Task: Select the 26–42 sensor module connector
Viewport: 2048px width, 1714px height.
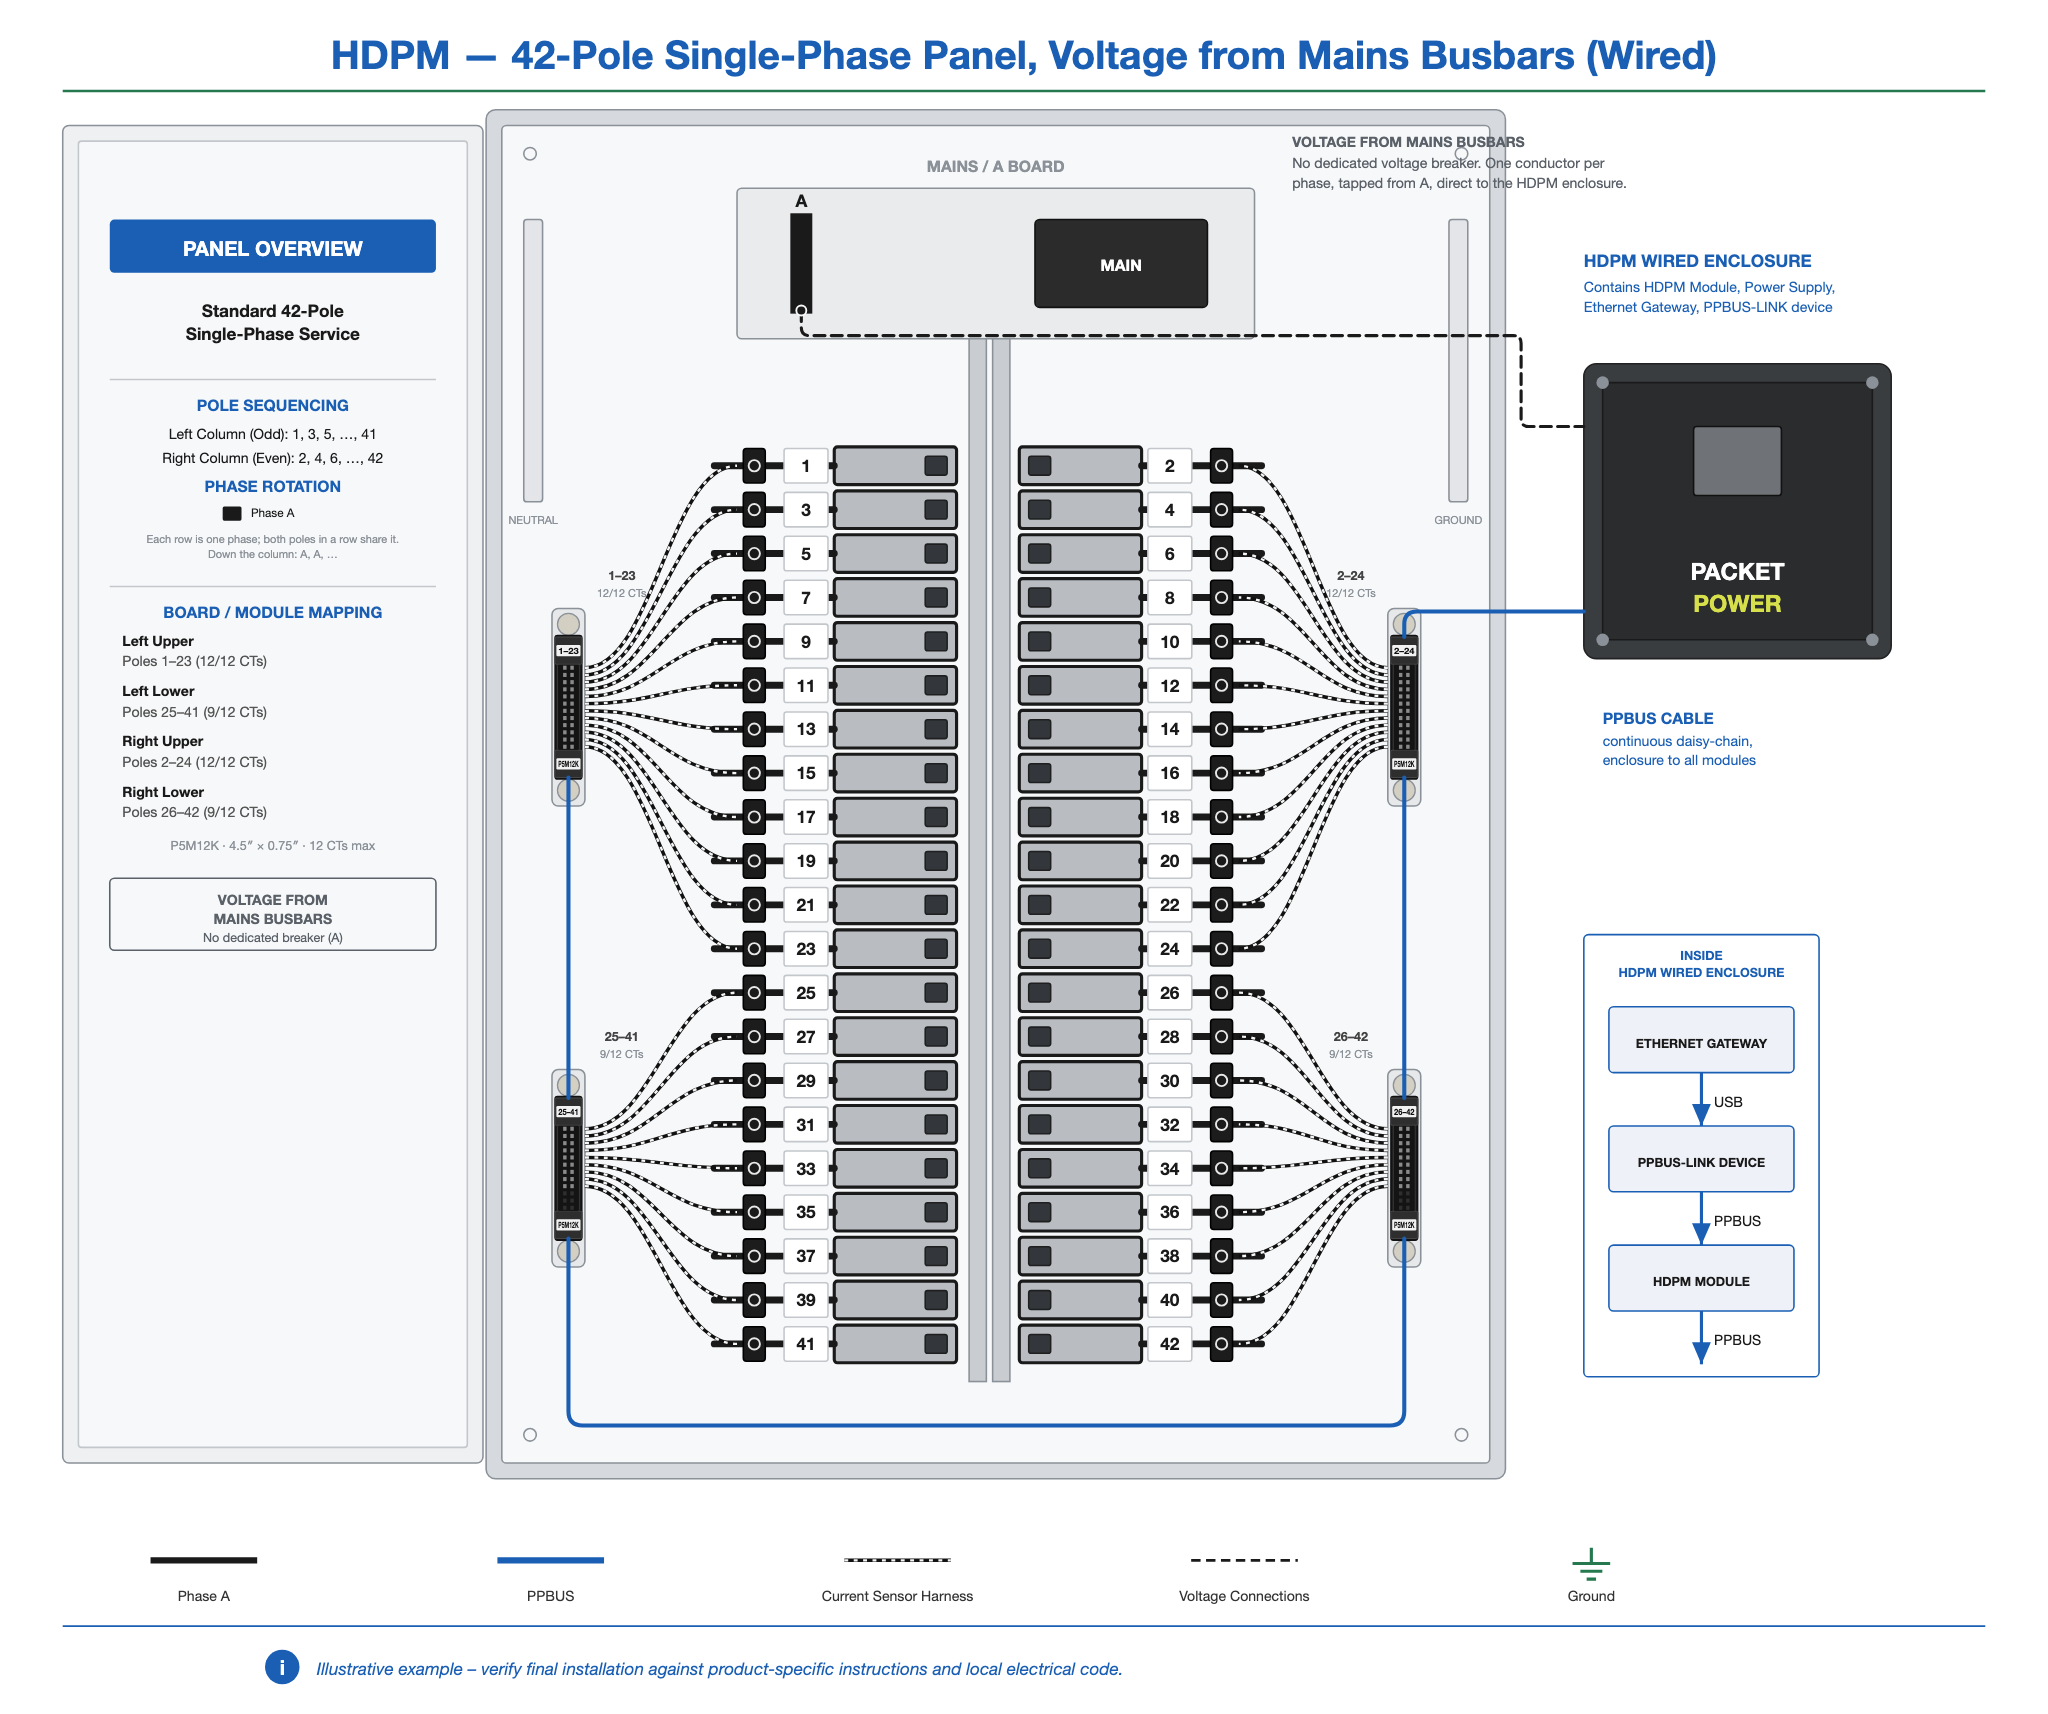Action: tap(1404, 1168)
